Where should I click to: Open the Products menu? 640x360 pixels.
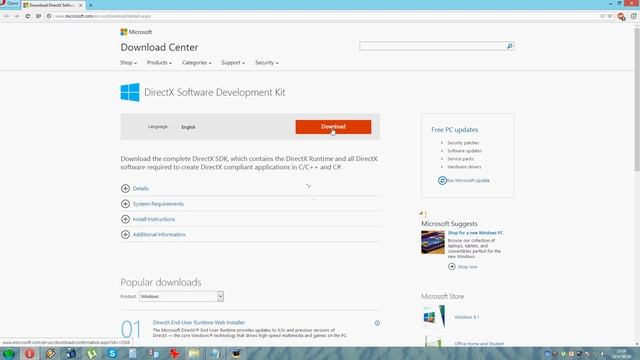[159, 63]
